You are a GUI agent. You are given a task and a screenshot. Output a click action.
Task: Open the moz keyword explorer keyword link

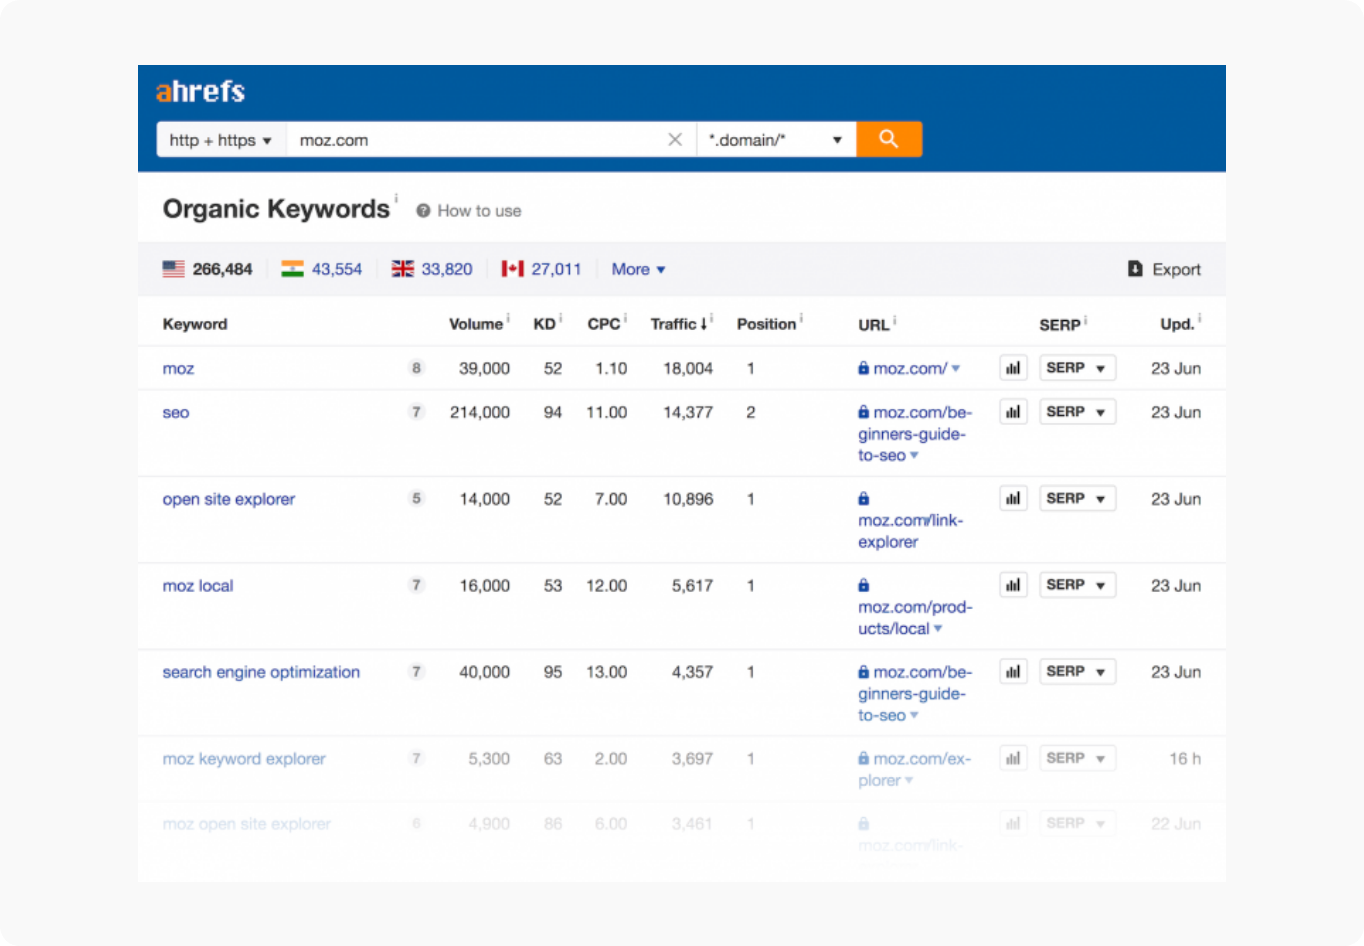pos(244,759)
